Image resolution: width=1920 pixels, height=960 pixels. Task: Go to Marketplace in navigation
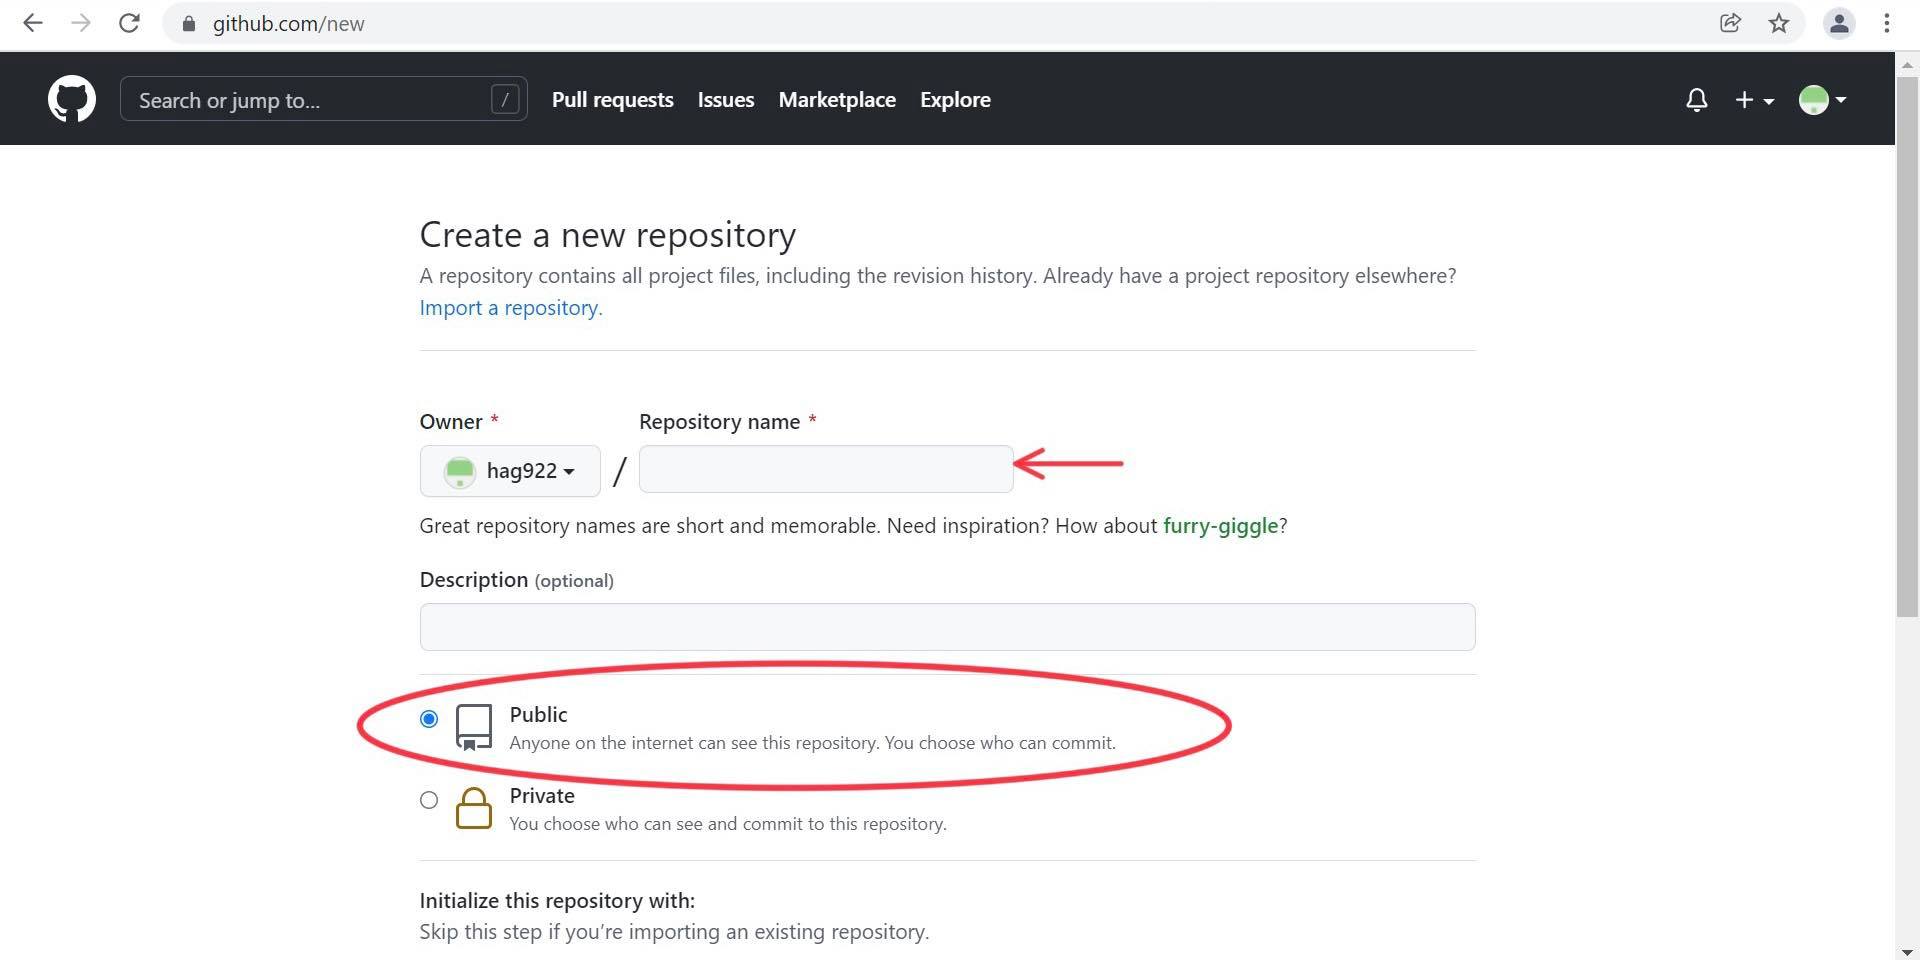click(837, 100)
